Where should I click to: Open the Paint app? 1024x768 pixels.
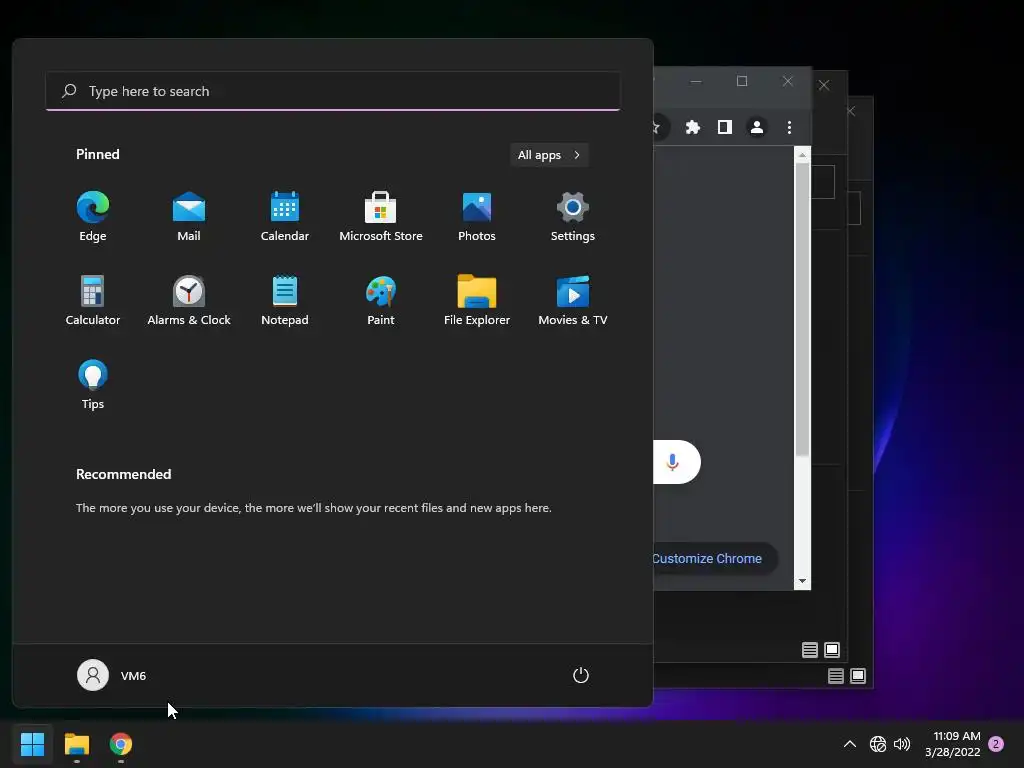coord(381,300)
